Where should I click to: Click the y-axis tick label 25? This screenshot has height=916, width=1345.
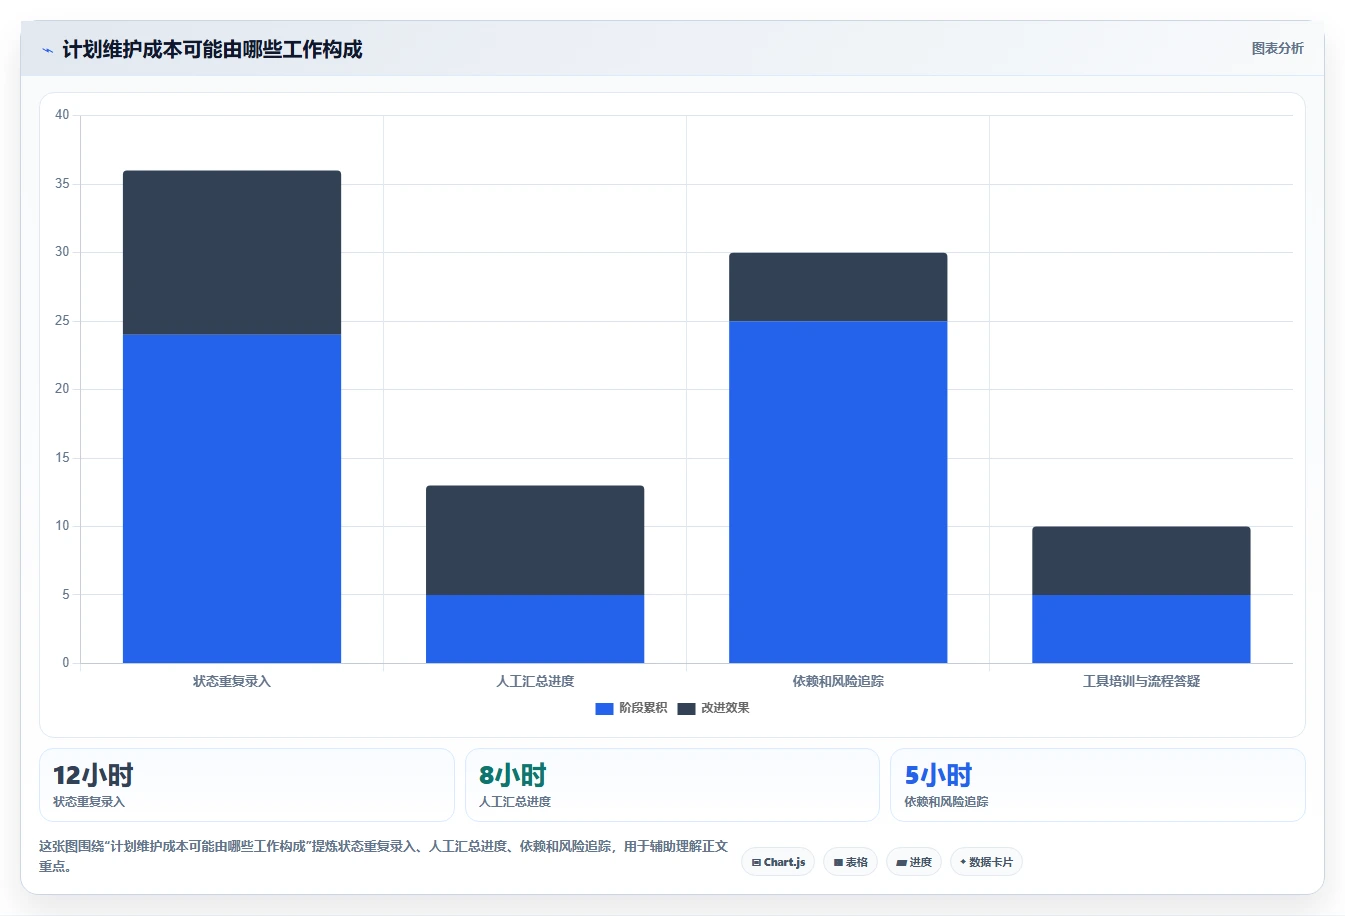point(62,321)
